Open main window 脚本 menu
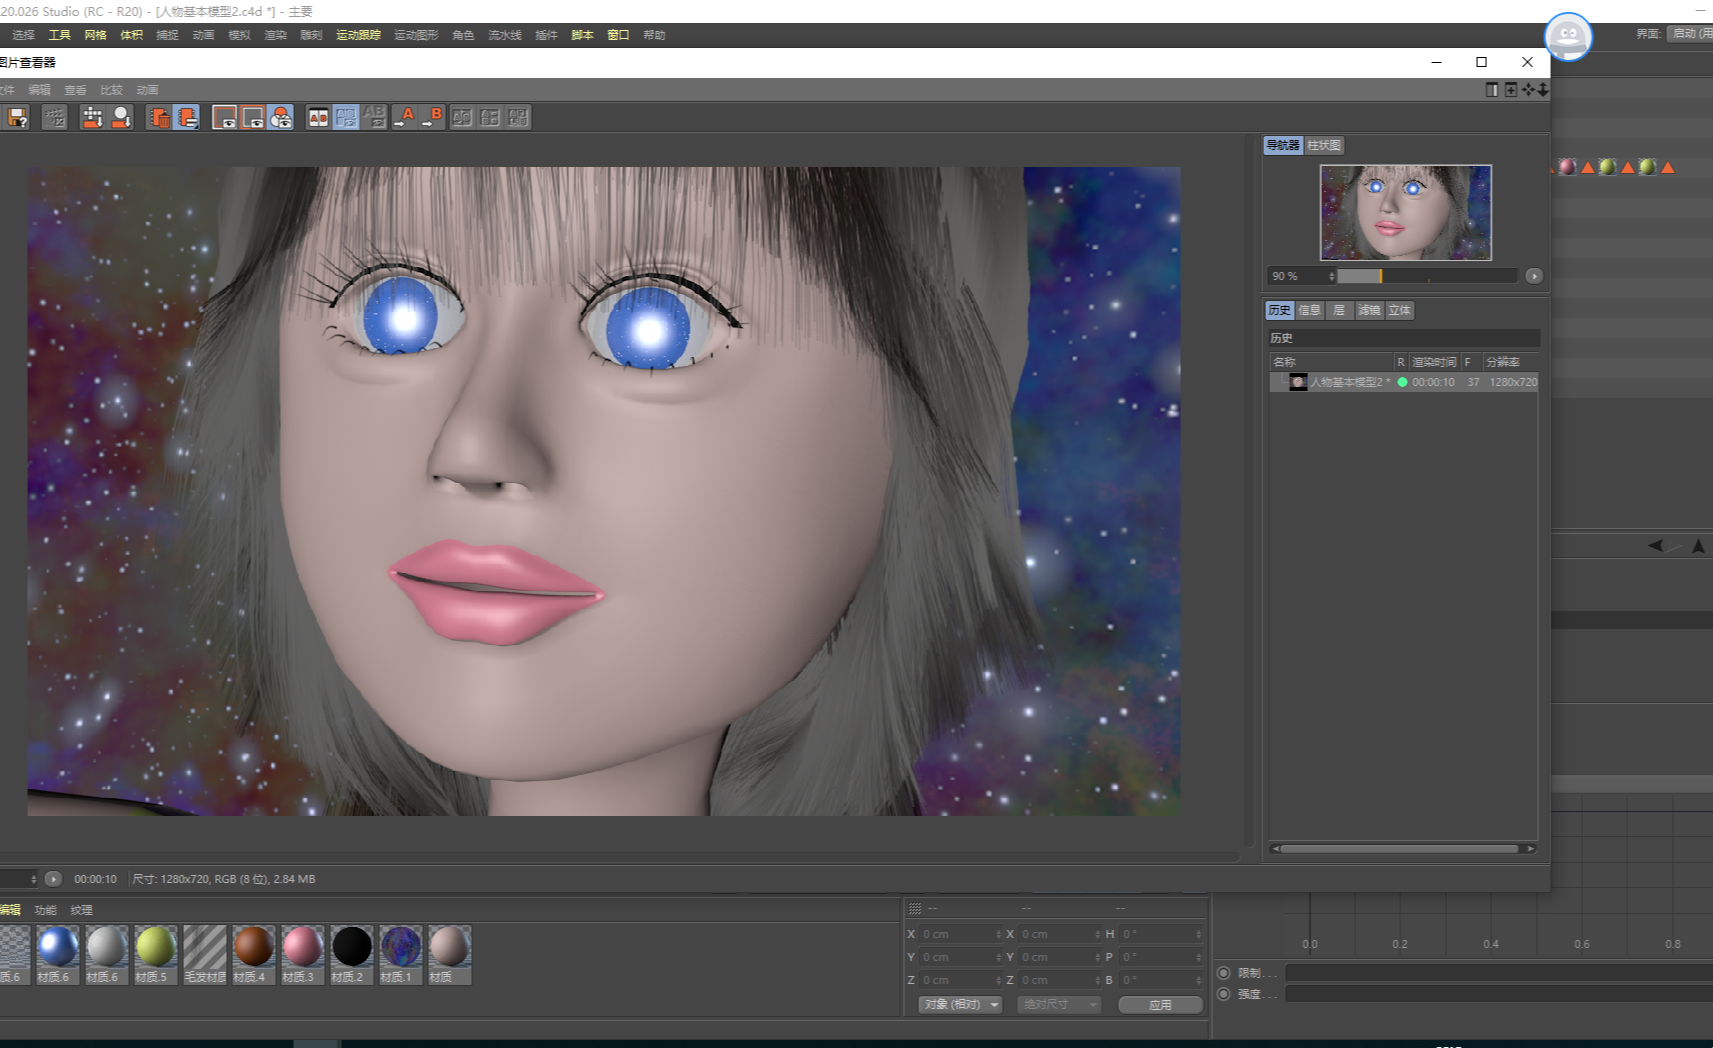Screen dimensions: 1713x1048 pyautogui.click(x=582, y=35)
